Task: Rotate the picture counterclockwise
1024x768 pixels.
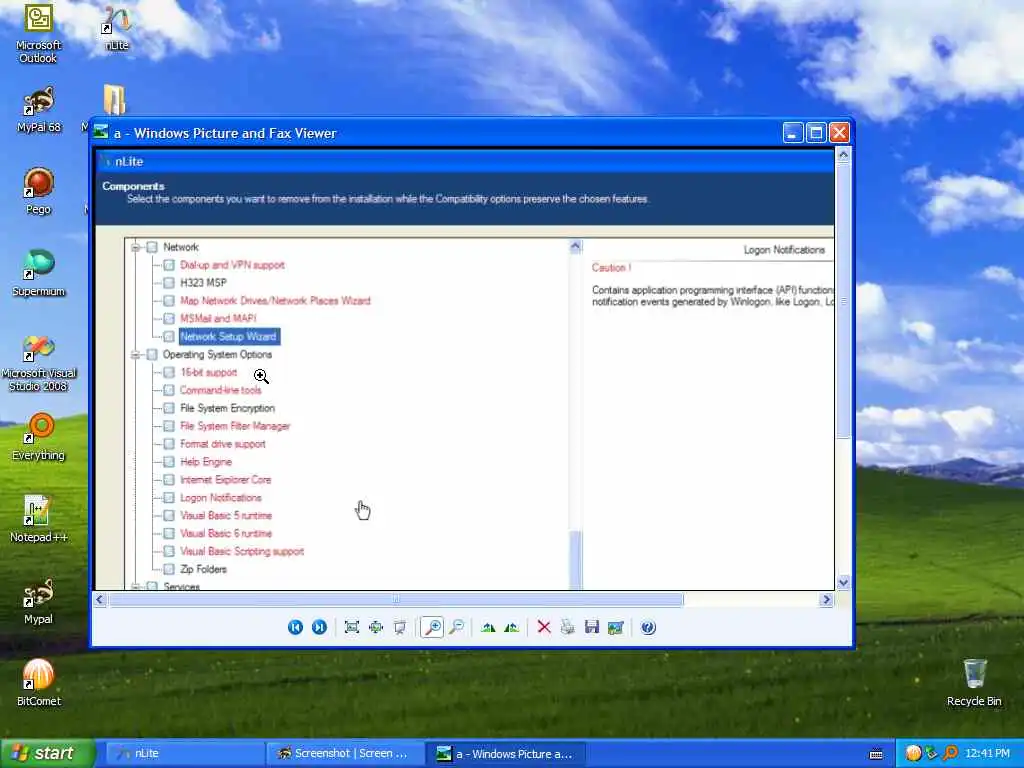Action: (512, 628)
